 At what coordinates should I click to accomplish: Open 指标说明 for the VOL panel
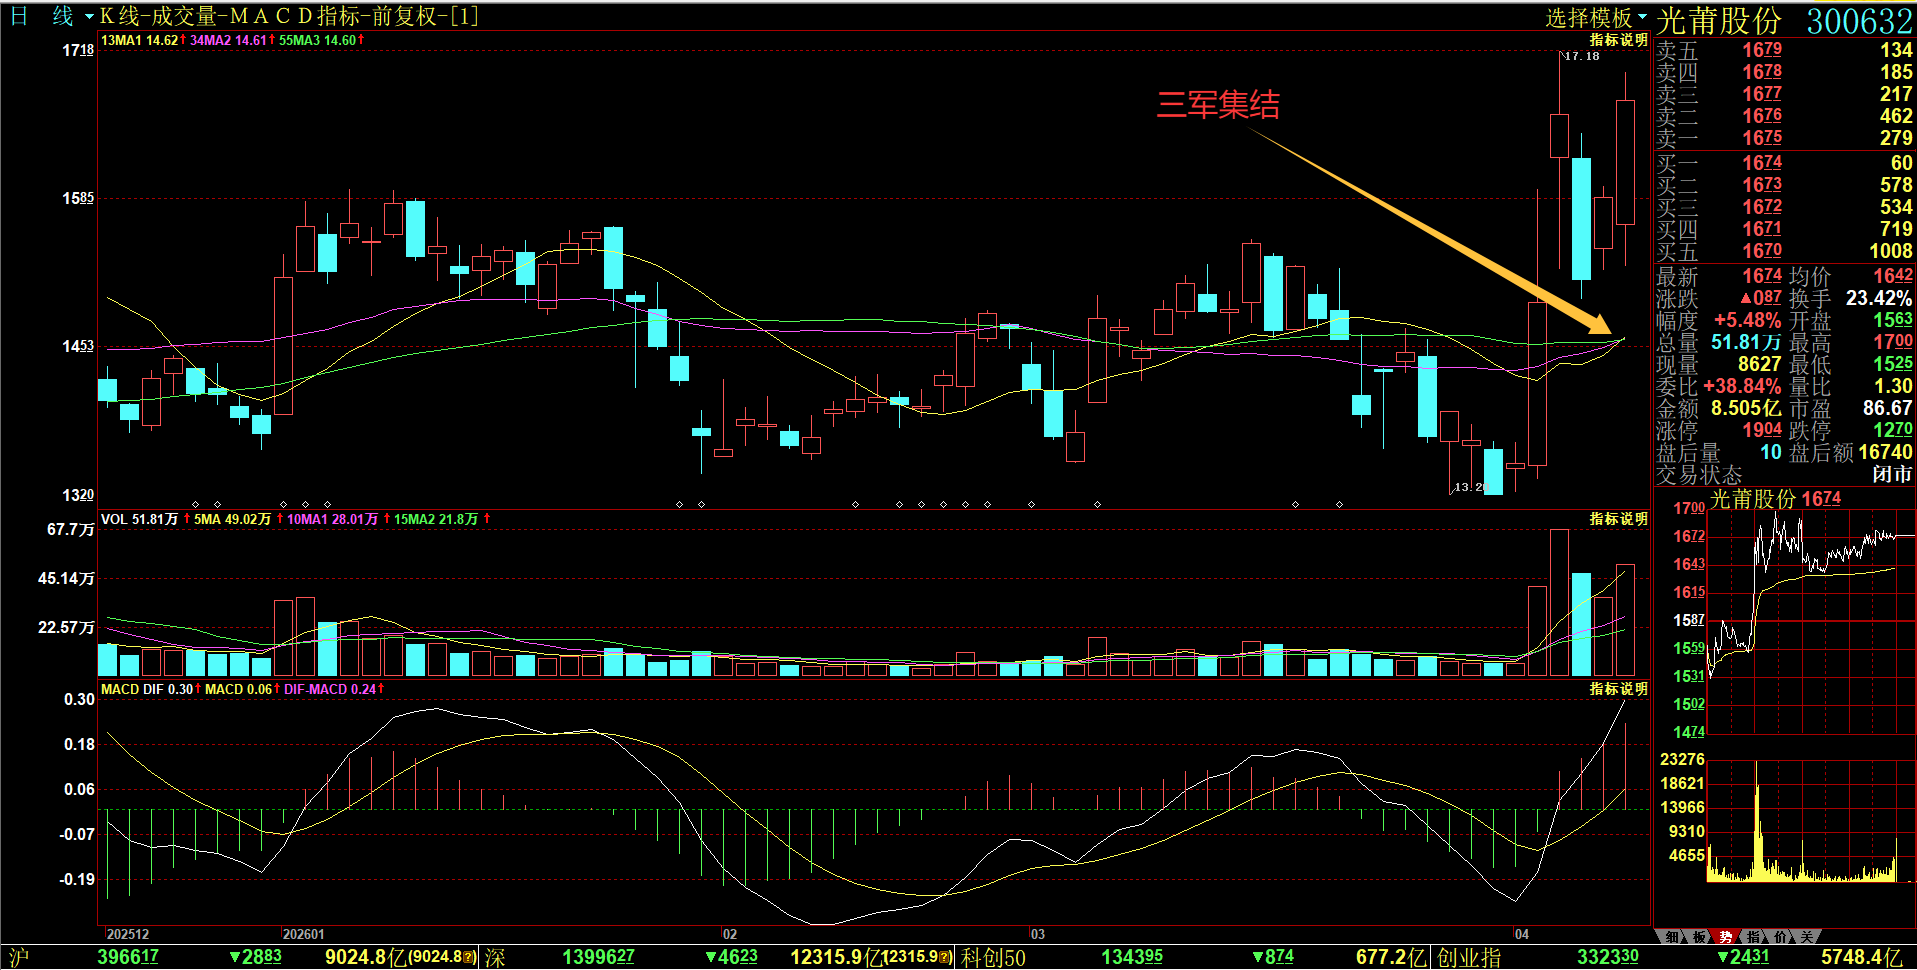coord(1618,519)
